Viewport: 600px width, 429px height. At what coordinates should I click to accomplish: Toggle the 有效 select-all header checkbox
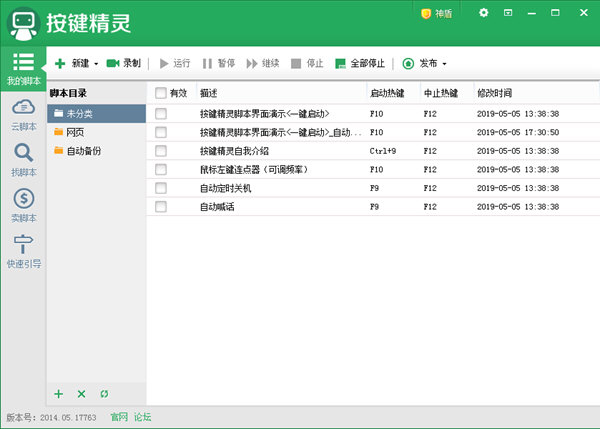[x=160, y=93]
